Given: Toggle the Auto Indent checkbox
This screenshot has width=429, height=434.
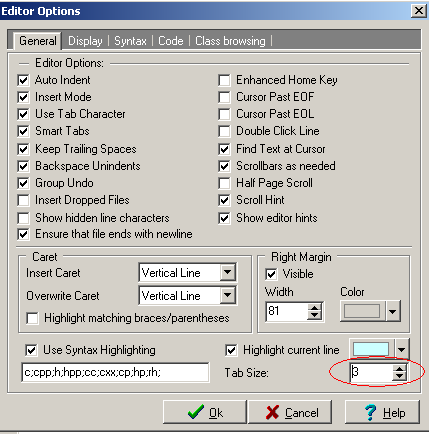Looking at the screenshot, I should 23,80.
